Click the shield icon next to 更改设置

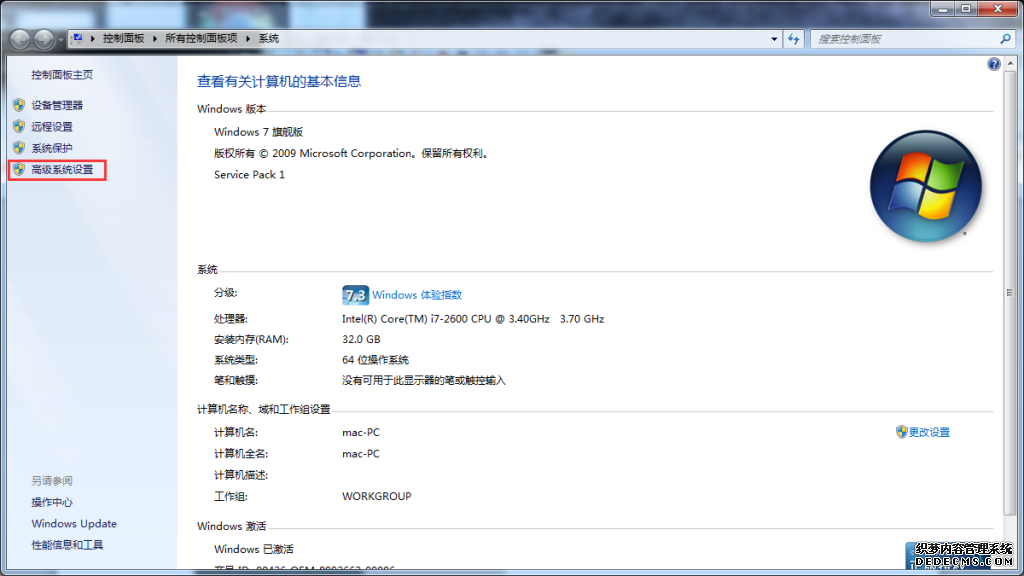coord(903,431)
